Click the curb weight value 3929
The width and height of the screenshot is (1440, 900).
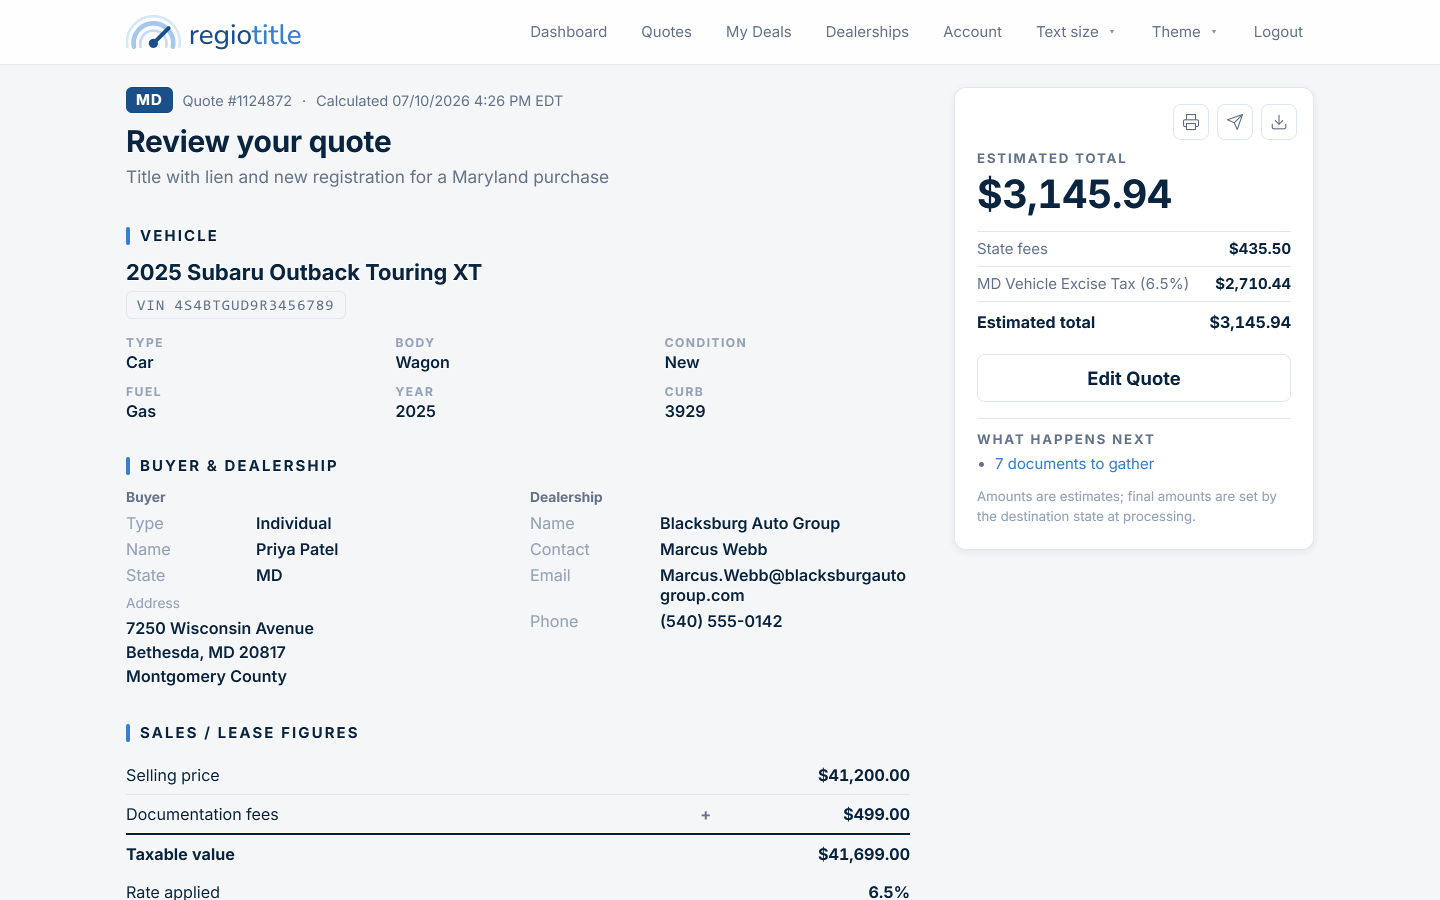click(x=685, y=411)
